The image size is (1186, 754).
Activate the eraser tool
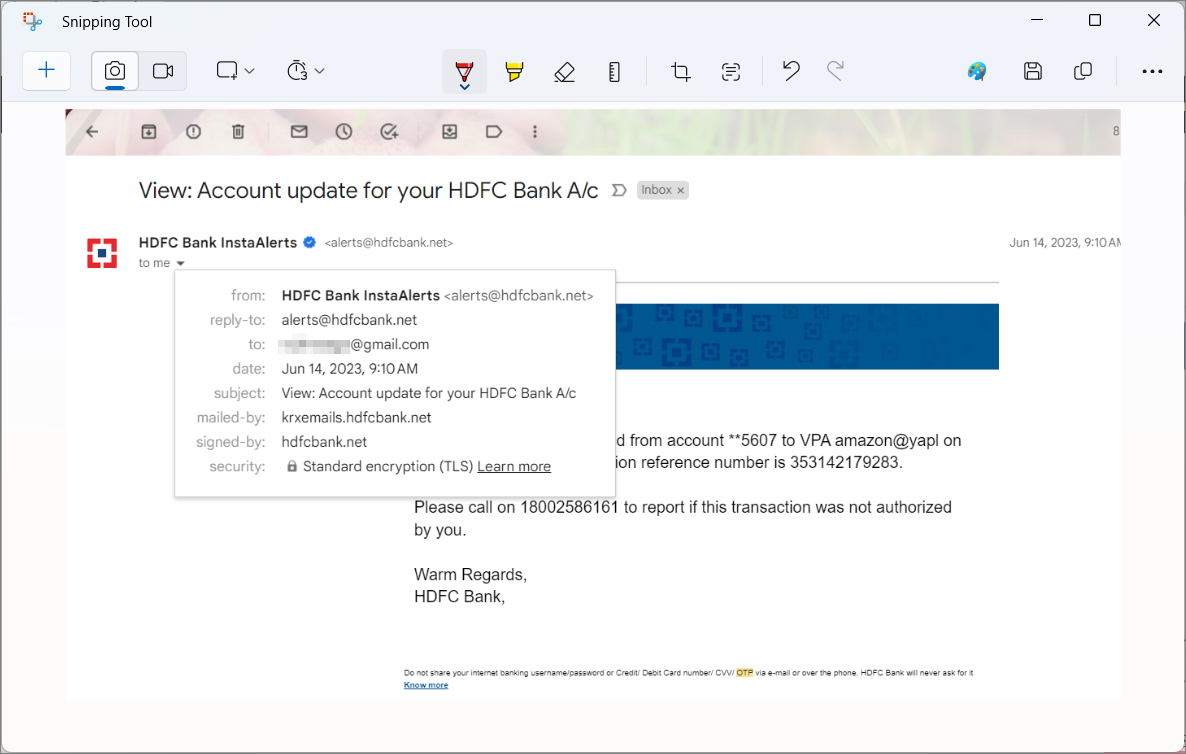point(564,71)
